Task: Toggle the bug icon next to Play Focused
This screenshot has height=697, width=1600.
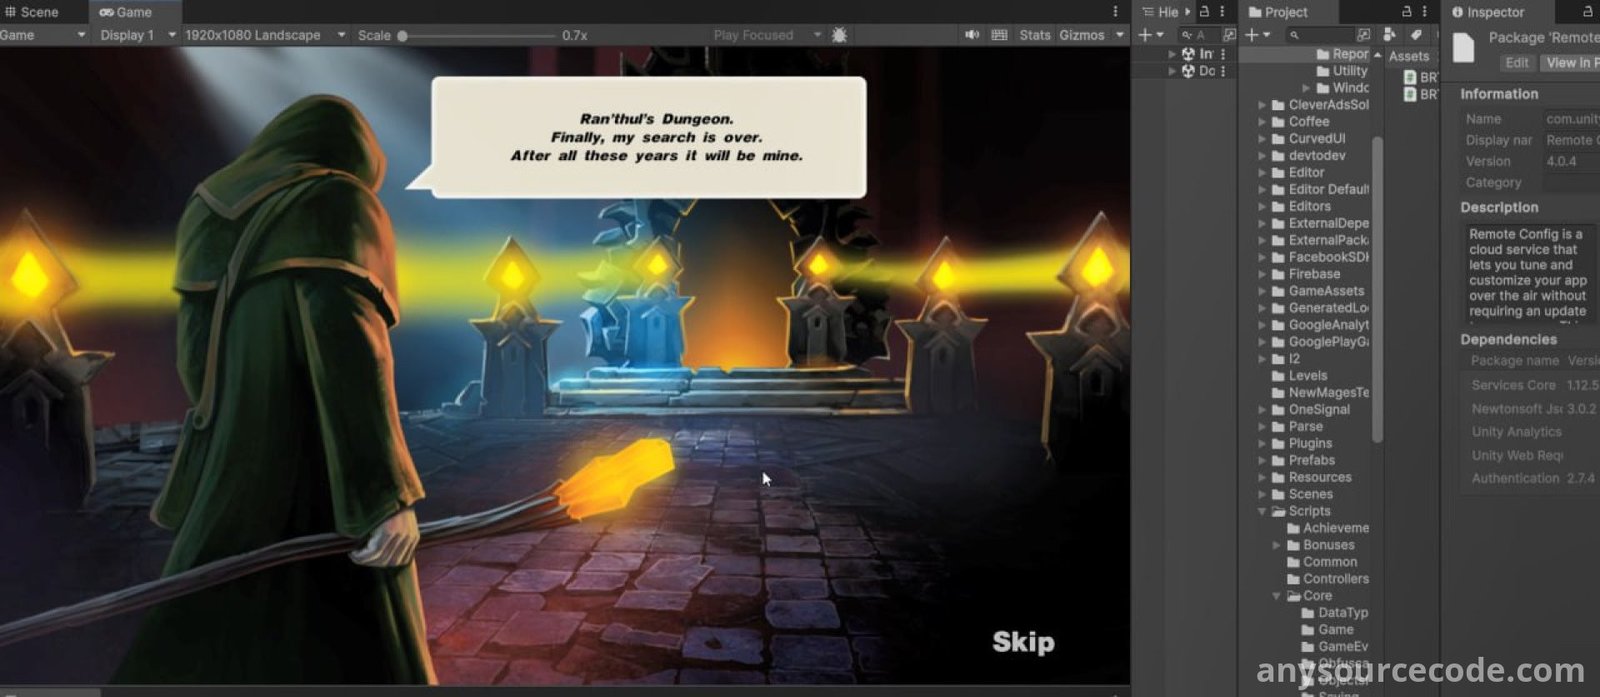Action: [839, 35]
